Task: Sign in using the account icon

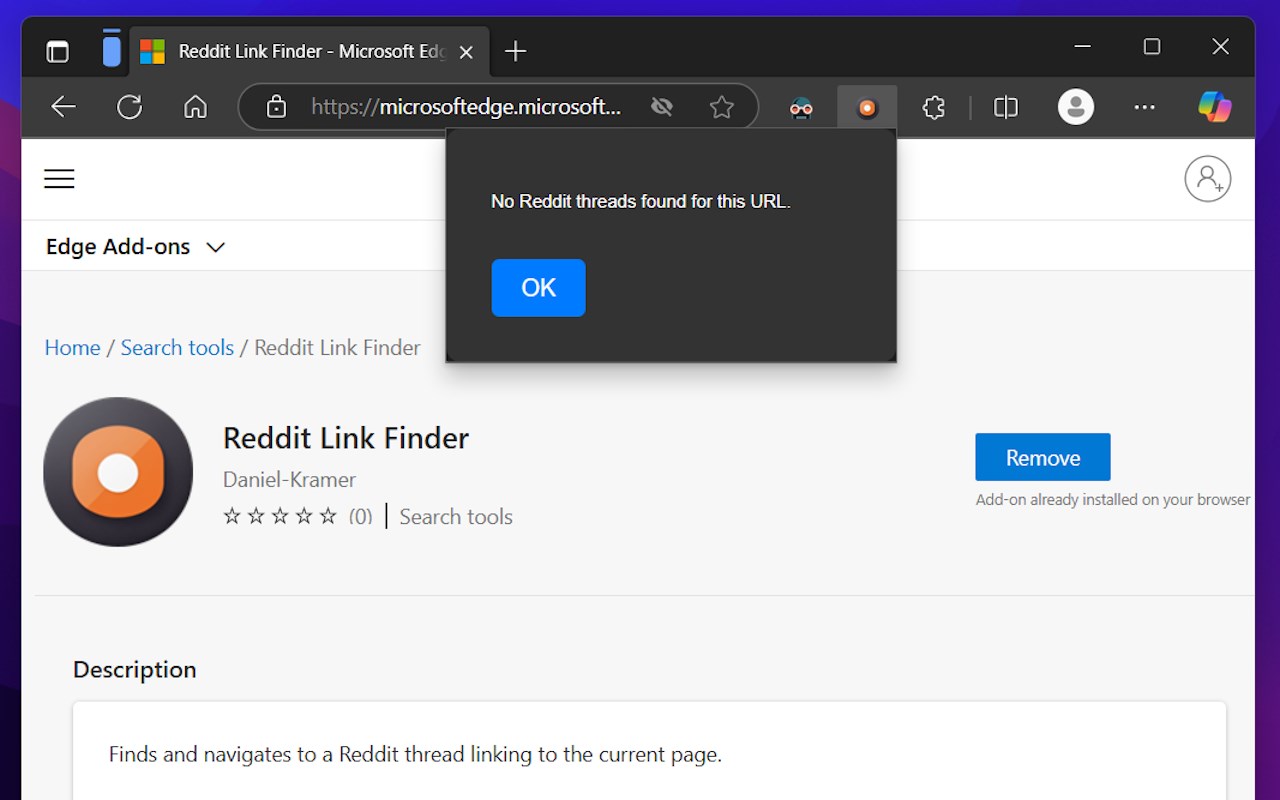Action: [1207, 179]
